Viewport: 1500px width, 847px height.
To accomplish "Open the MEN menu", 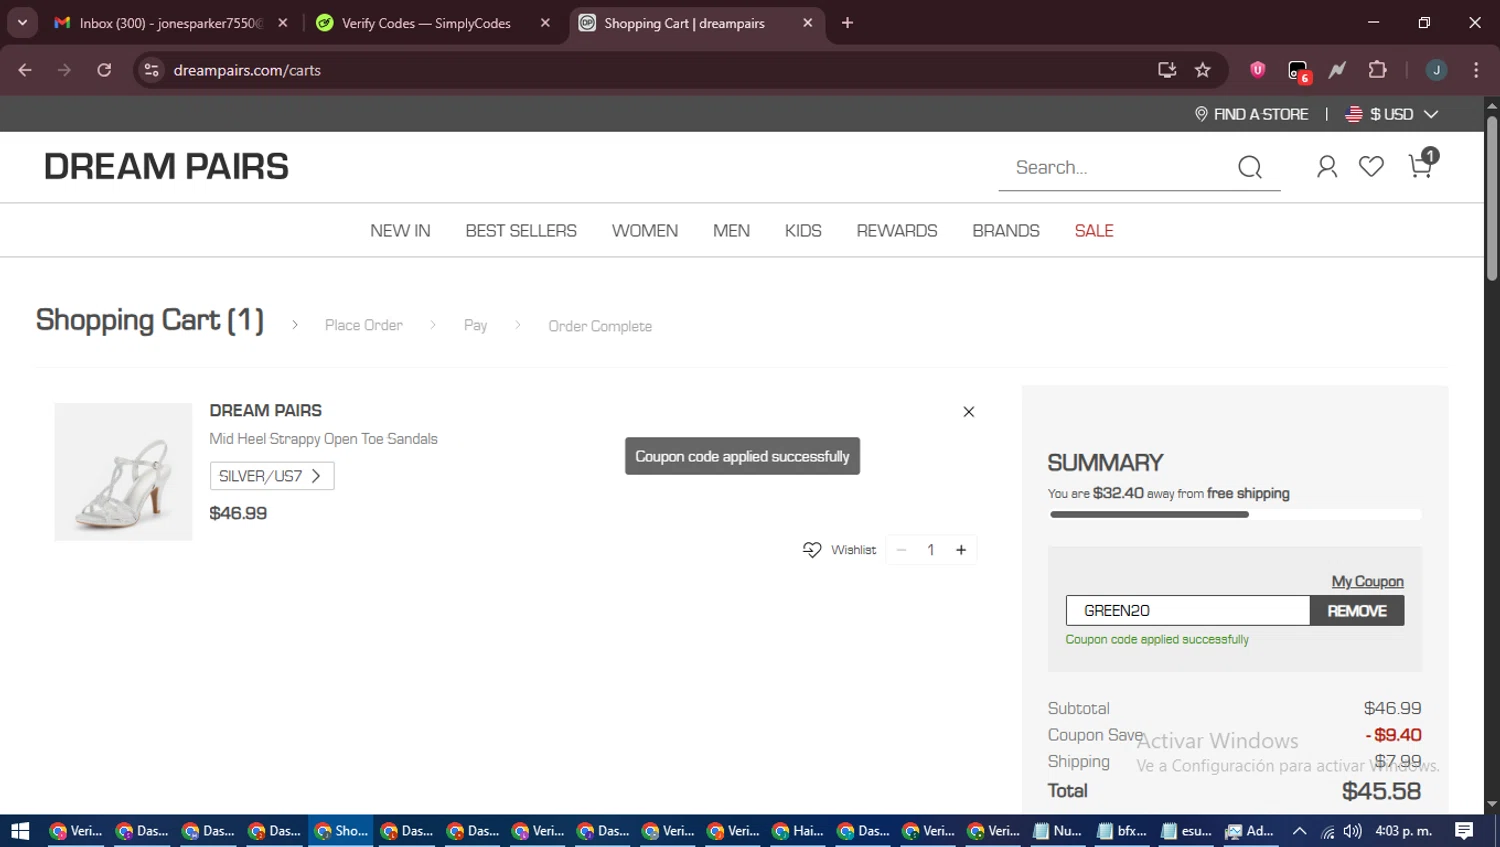I will coord(731,230).
